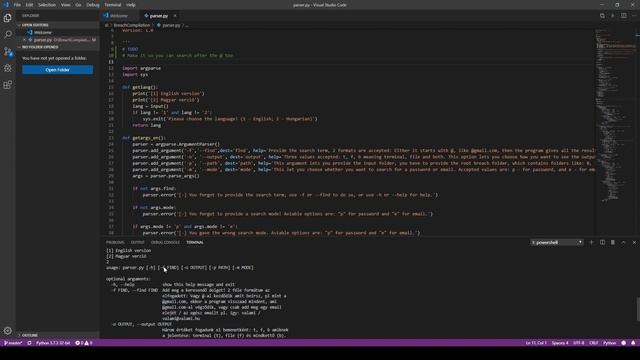Screen dimensions: 640x360
Task: Close the terminal panel with X icon
Action: click(634, 242)
